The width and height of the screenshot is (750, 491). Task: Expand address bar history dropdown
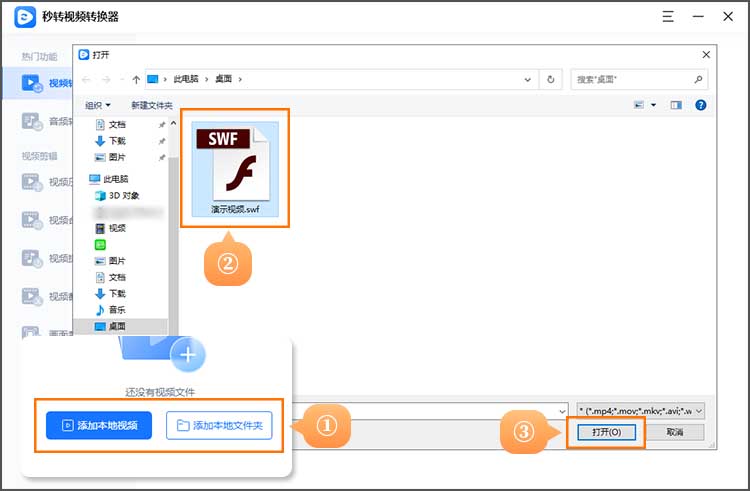pos(529,78)
